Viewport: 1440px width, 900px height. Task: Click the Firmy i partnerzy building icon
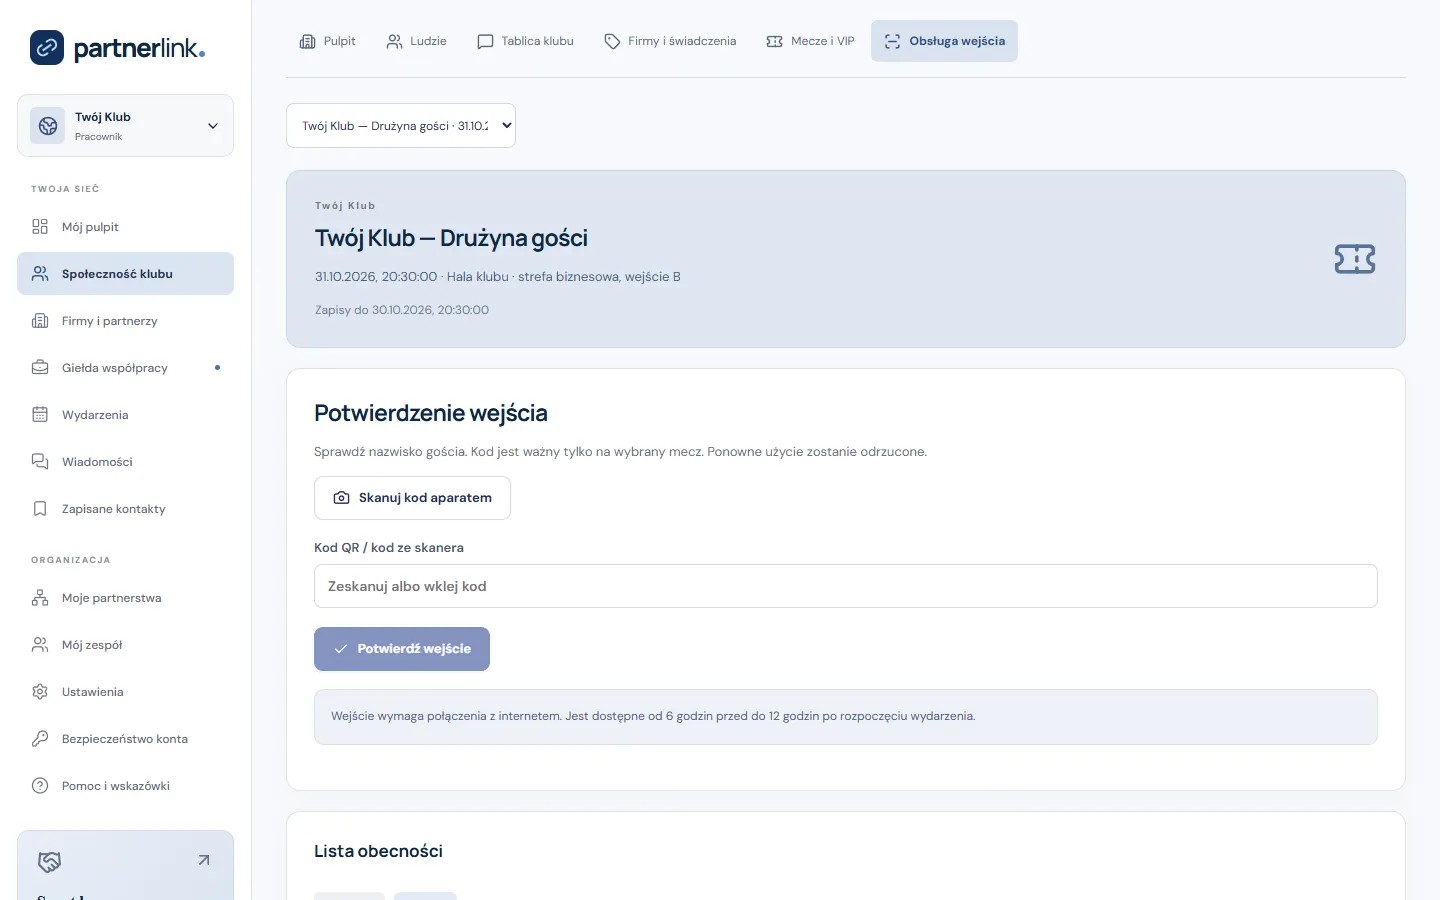[x=40, y=321]
